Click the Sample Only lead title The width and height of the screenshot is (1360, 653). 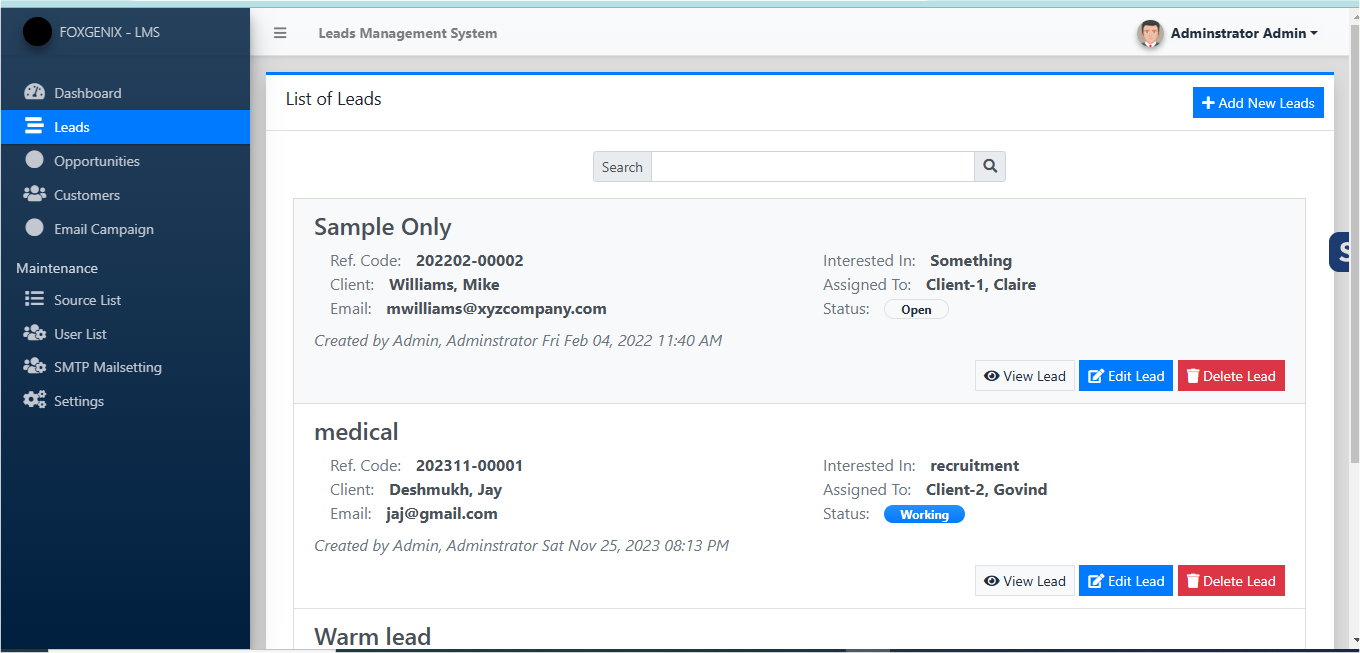click(x=383, y=227)
